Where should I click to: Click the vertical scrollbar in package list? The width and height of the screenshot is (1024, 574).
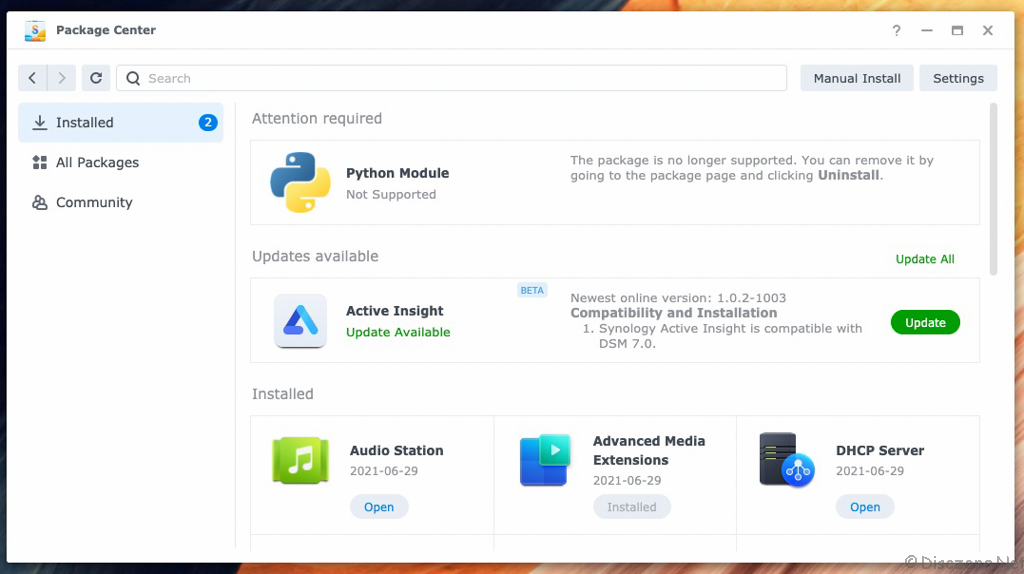pyautogui.click(x=993, y=189)
